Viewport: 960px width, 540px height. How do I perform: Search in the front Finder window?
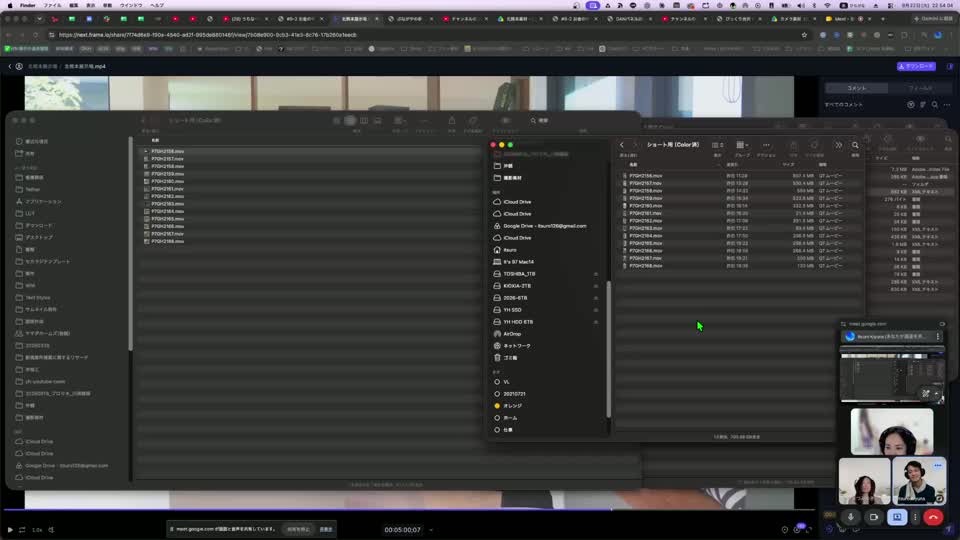855,145
